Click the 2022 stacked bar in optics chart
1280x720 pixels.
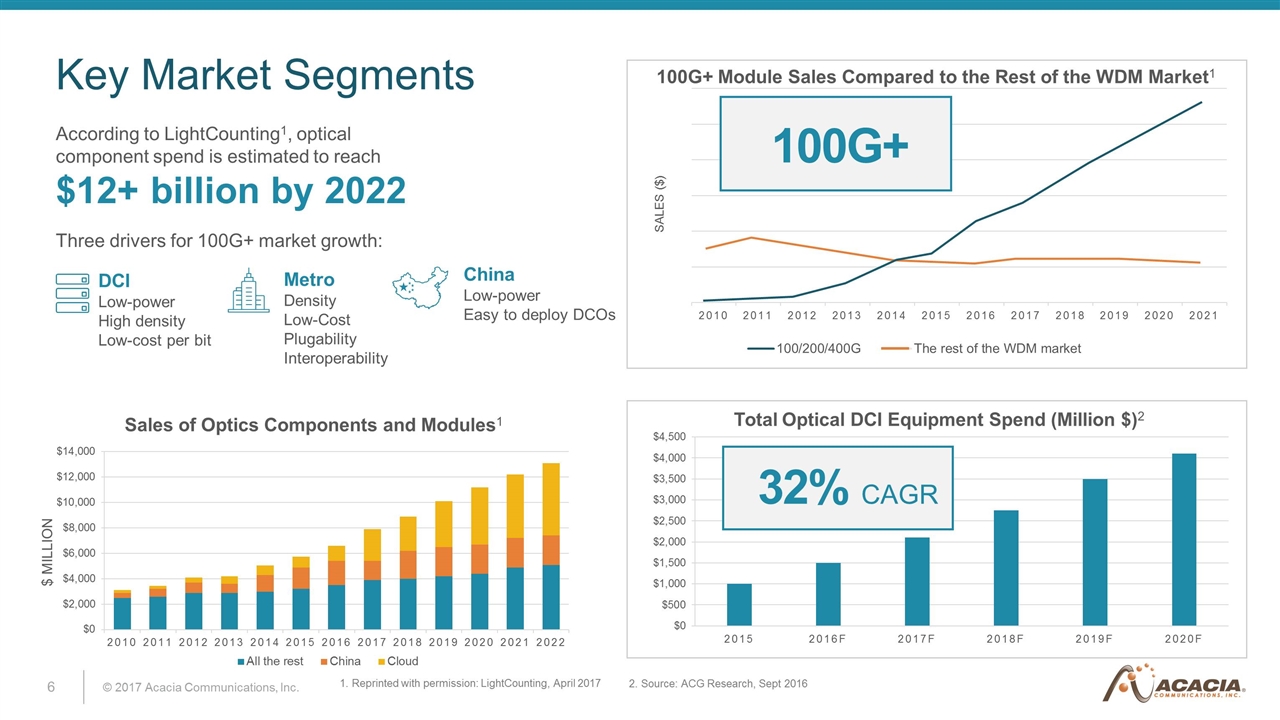(x=551, y=546)
